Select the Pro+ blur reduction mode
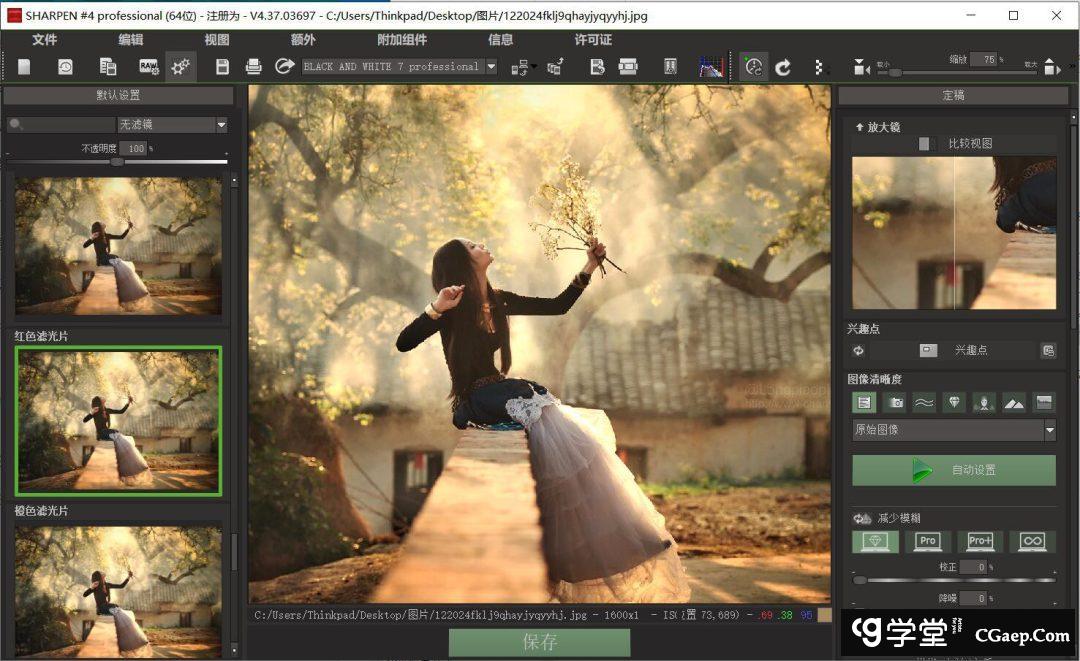The image size is (1080, 661). 980,541
